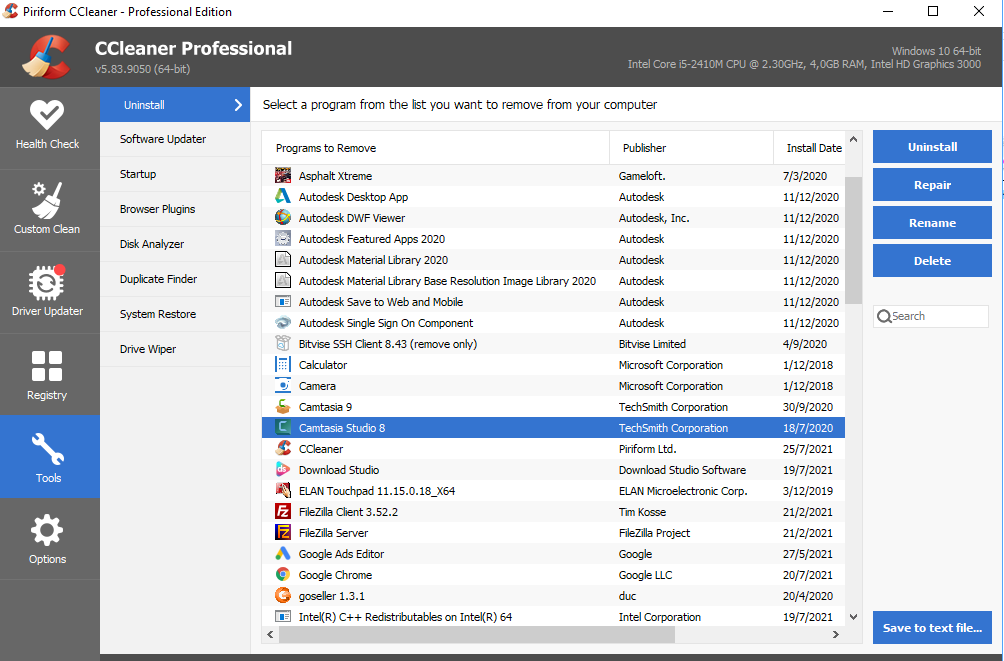Click the CCleaner program row icon
This screenshot has height=661, width=1004.
point(282,449)
